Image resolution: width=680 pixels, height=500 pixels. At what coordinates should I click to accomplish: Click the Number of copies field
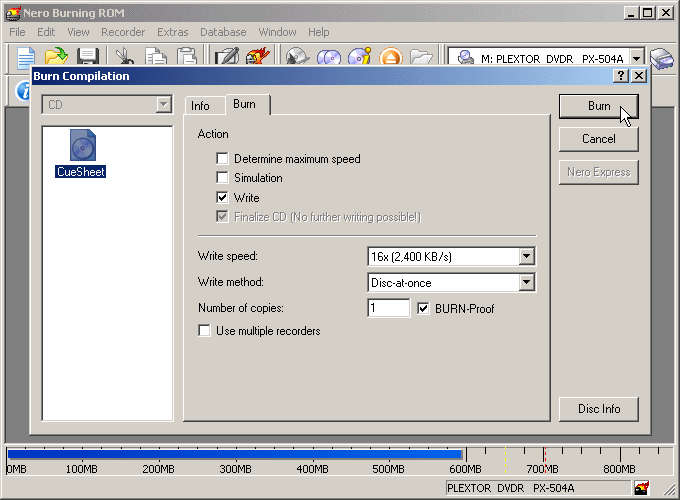click(x=388, y=309)
